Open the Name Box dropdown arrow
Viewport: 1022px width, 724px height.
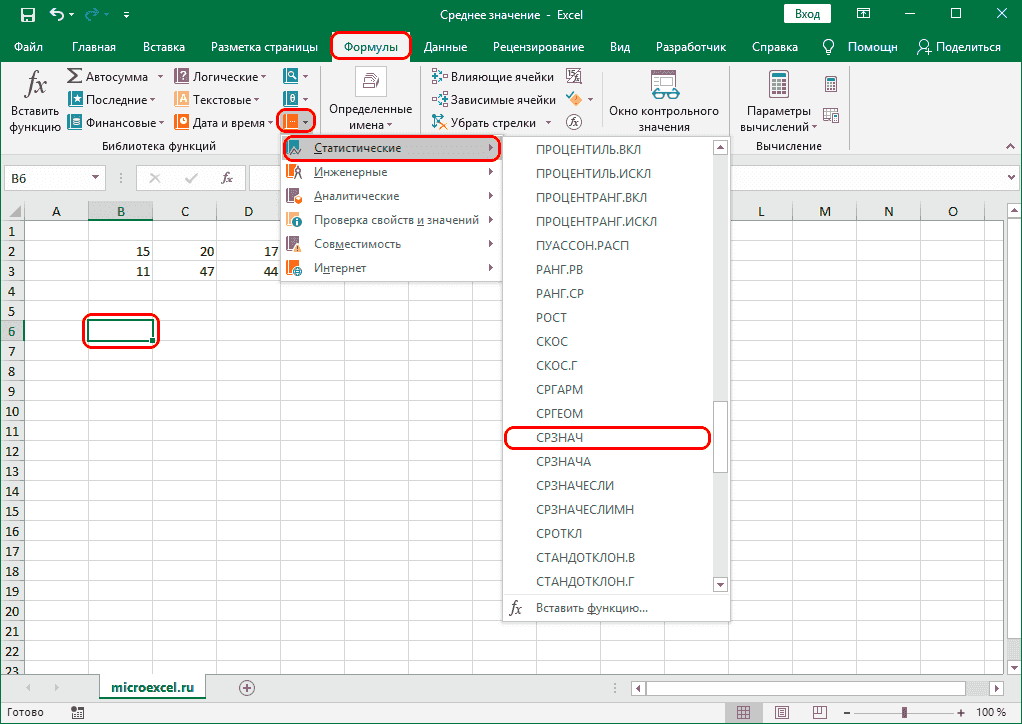click(x=96, y=178)
